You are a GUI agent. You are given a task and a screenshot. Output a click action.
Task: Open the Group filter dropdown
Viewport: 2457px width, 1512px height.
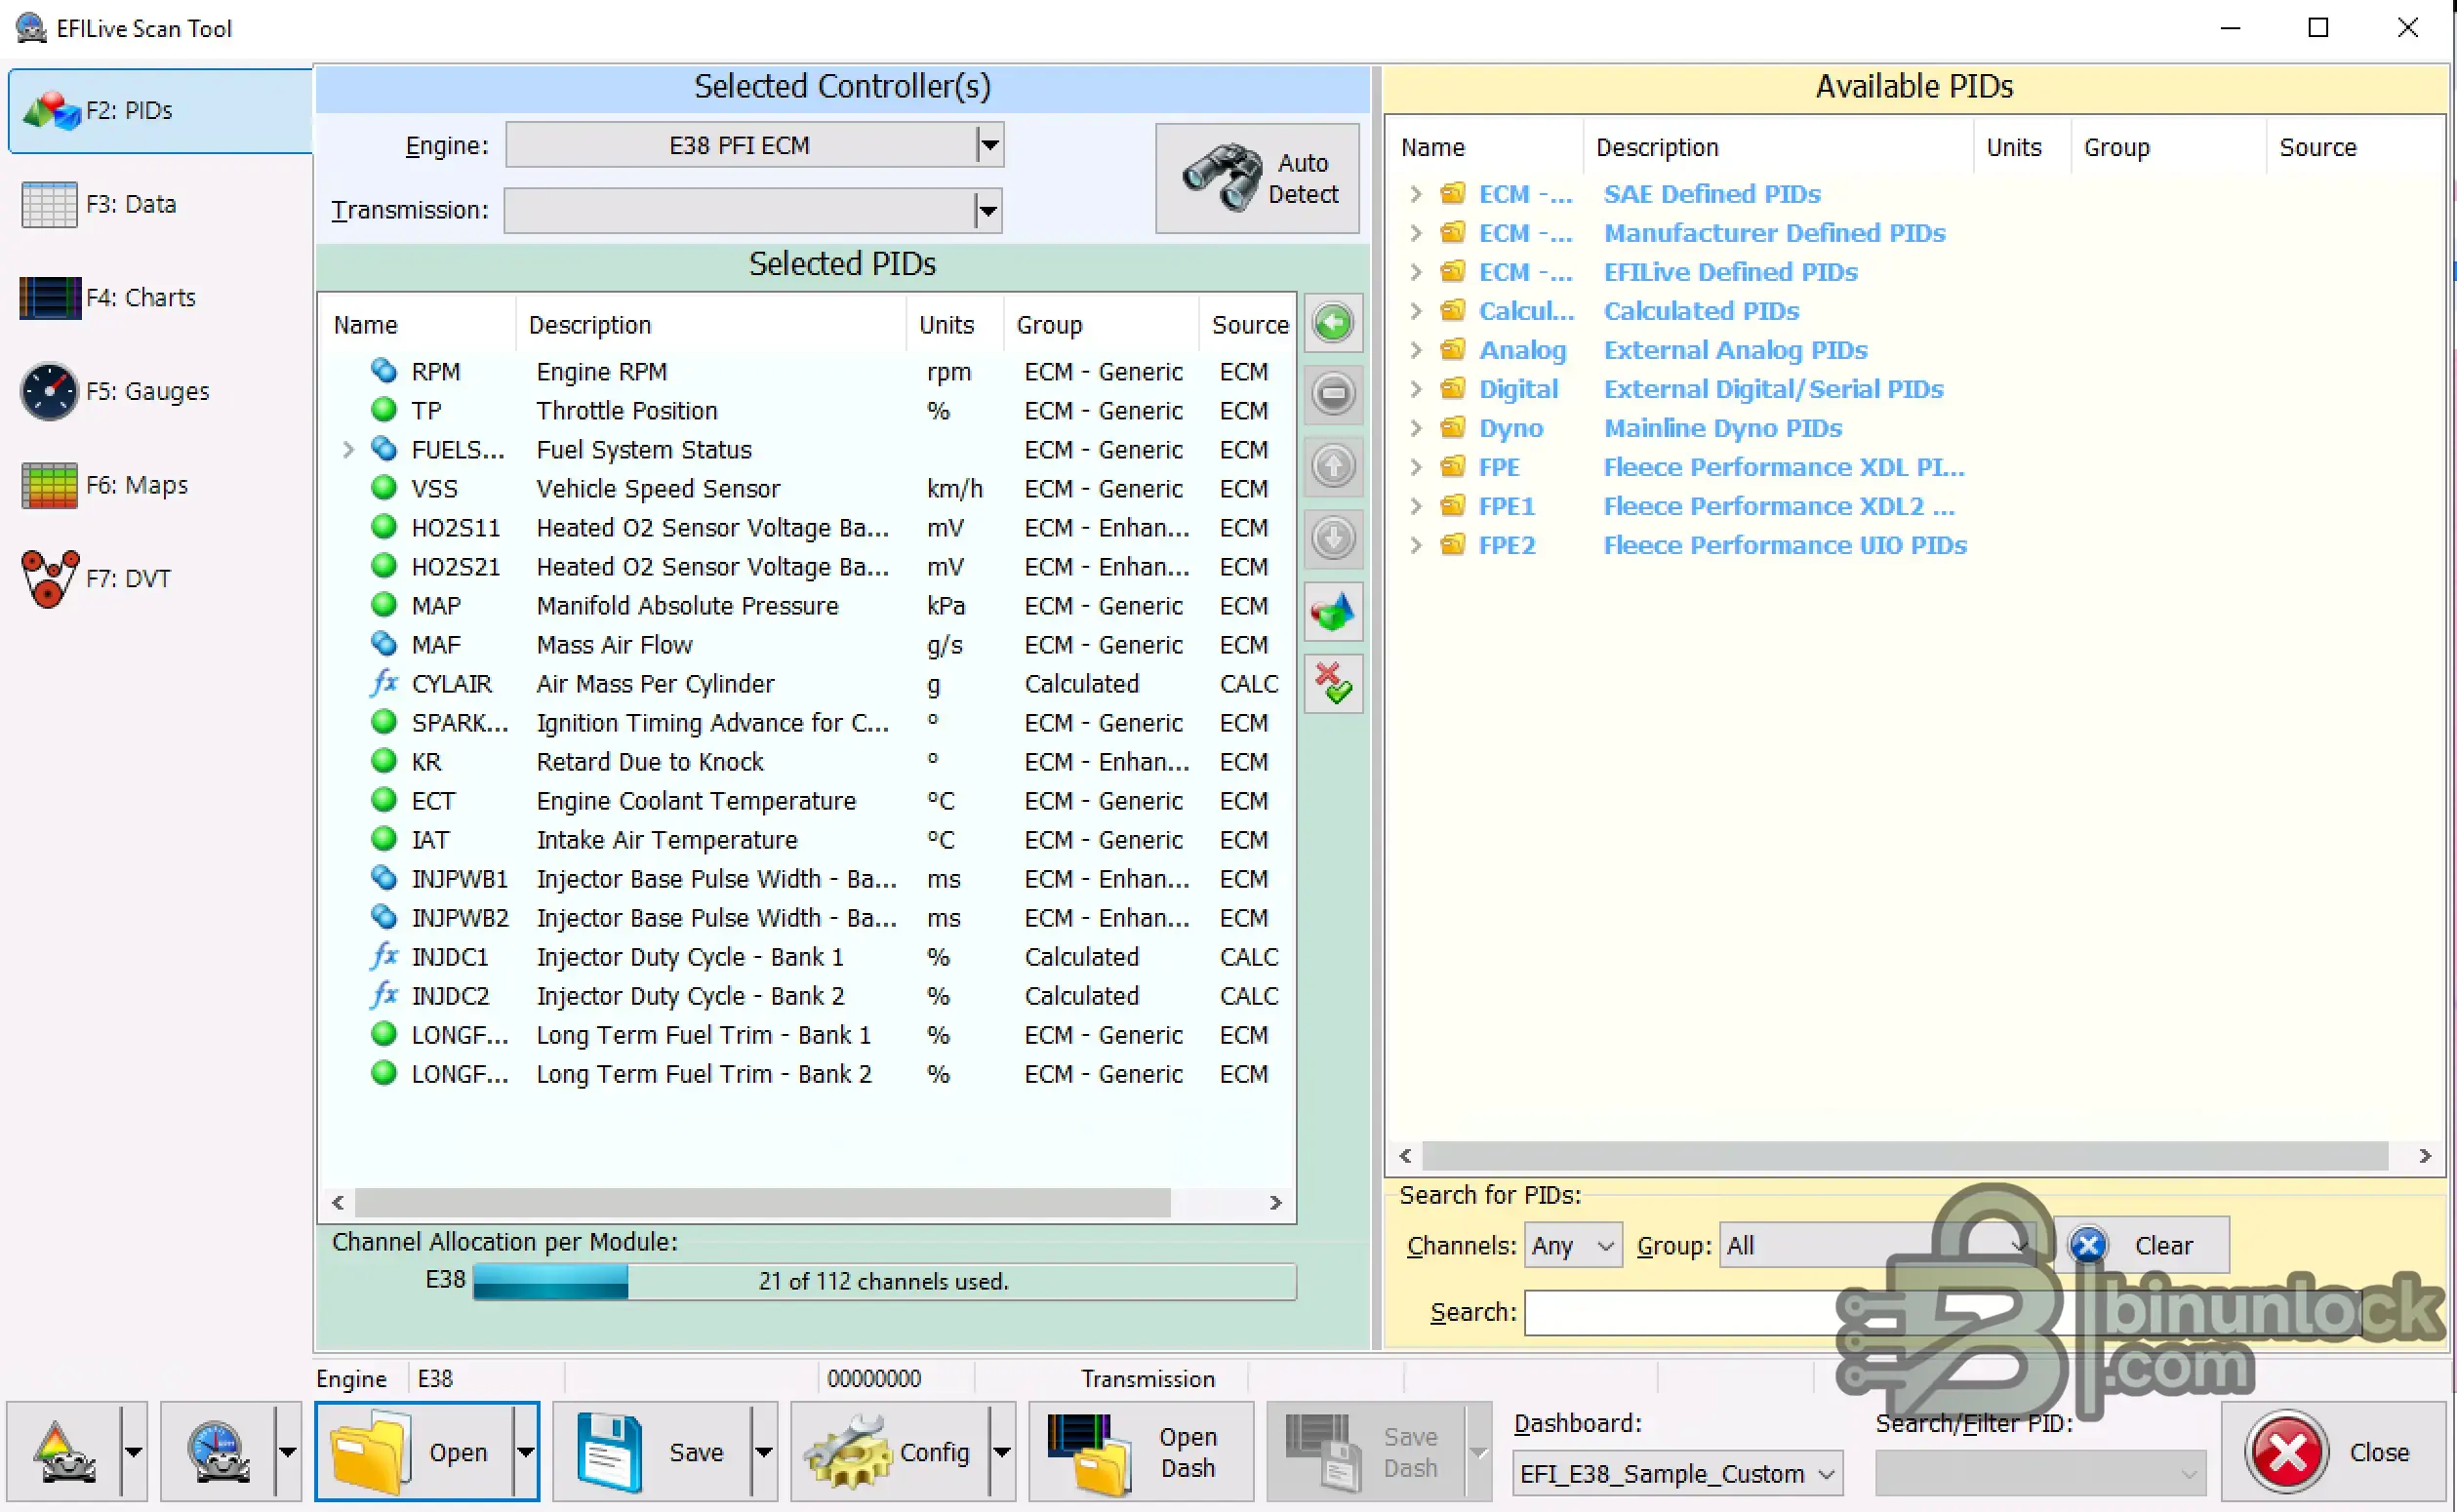click(x=1877, y=1246)
